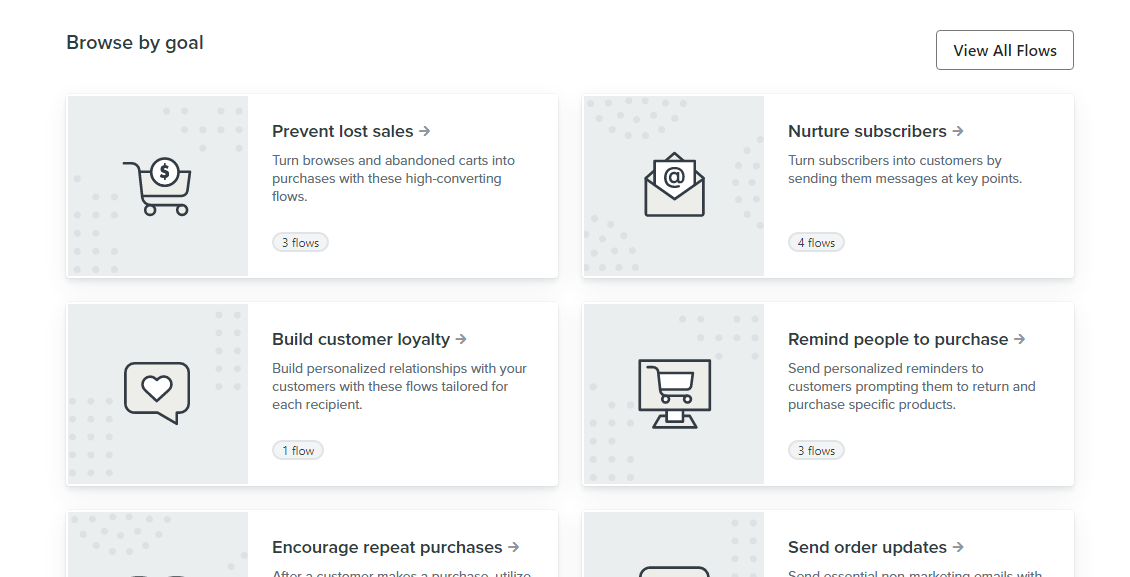Viewport: 1130px width, 577px height.
Task: Go to Encourage repeat purchases flows
Action: click(x=386, y=547)
